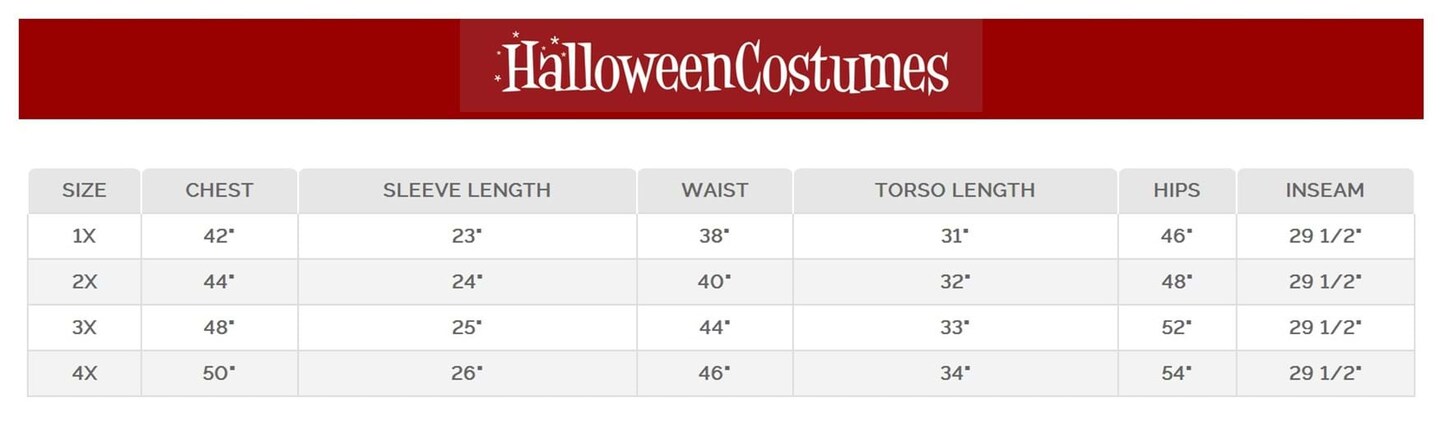Select the 34" torso length cell

(x=955, y=373)
